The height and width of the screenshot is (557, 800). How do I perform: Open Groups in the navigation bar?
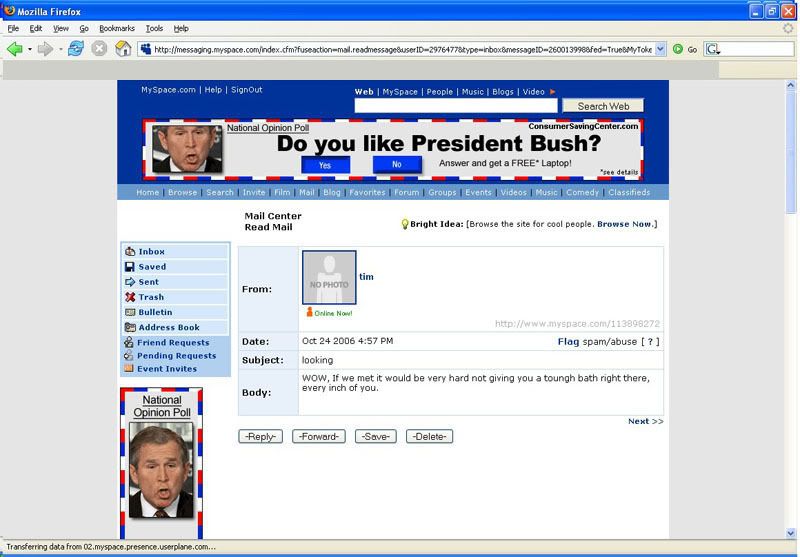442,192
